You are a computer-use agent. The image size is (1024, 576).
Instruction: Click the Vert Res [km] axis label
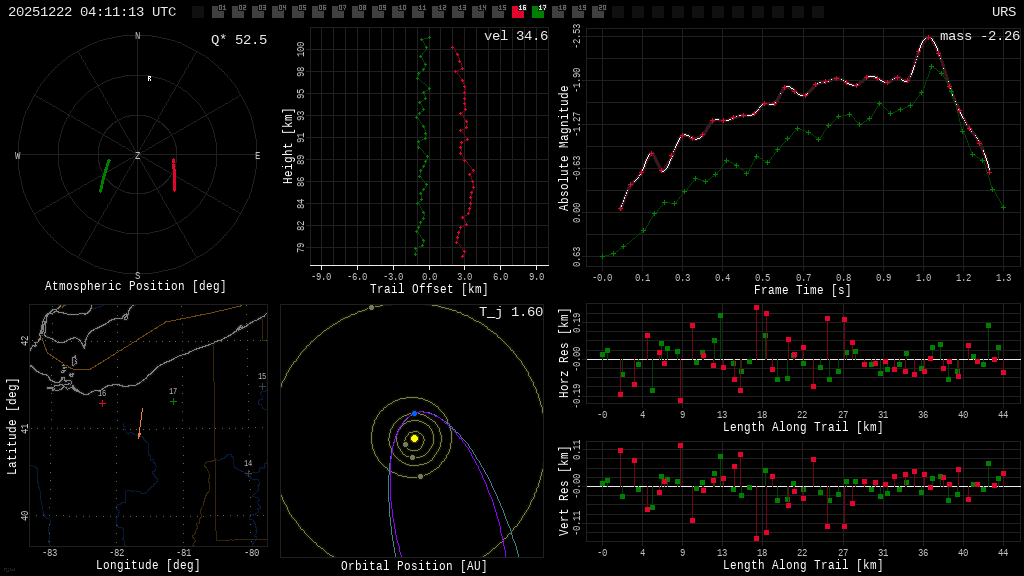[x=564, y=491]
